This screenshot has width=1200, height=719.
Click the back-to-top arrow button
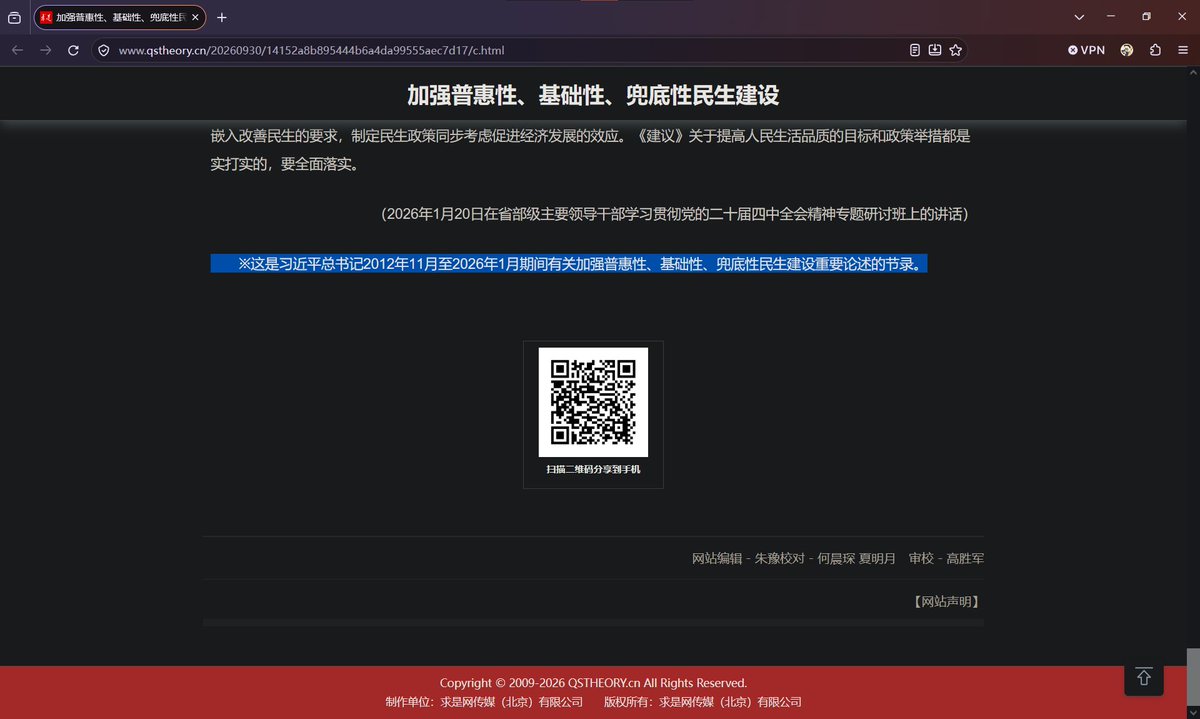pyautogui.click(x=1144, y=677)
